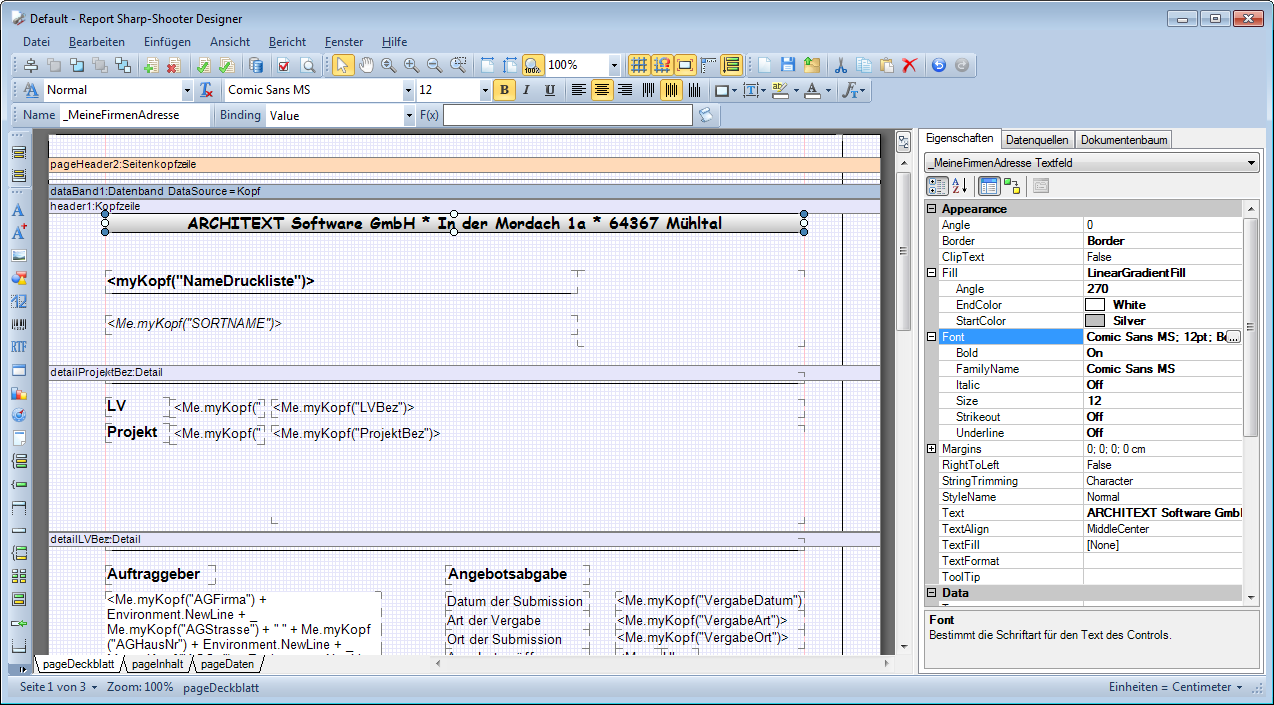Viewport: 1274px width, 705px height.
Task: Select the shape tool in toolbox
Action: [x=18, y=278]
